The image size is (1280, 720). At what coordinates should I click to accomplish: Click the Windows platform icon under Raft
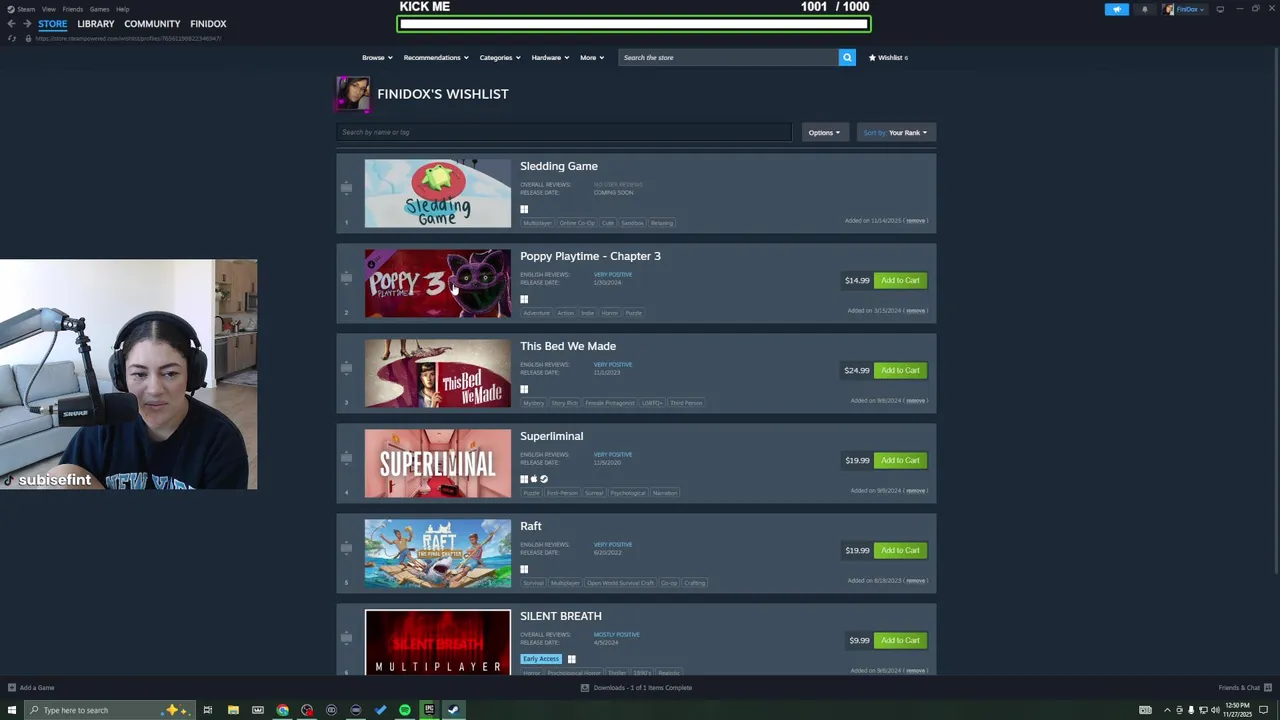(524, 569)
